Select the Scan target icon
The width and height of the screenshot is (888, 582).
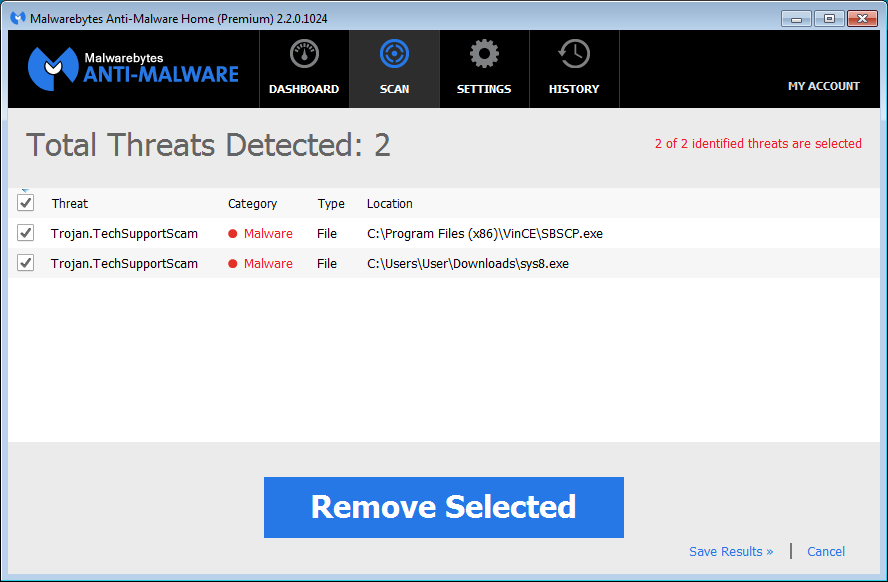click(x=394, y=55)
